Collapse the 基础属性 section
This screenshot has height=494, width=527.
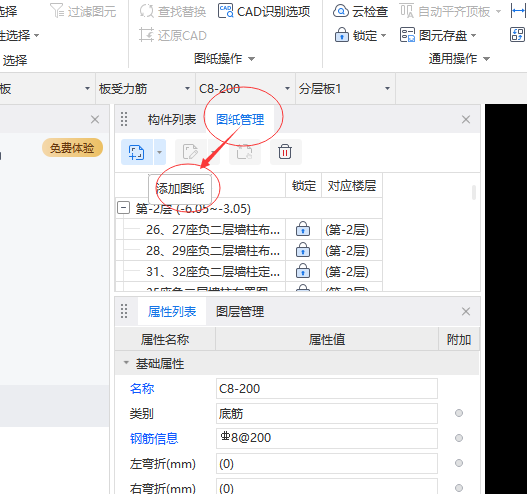click(x=126, y=363)
